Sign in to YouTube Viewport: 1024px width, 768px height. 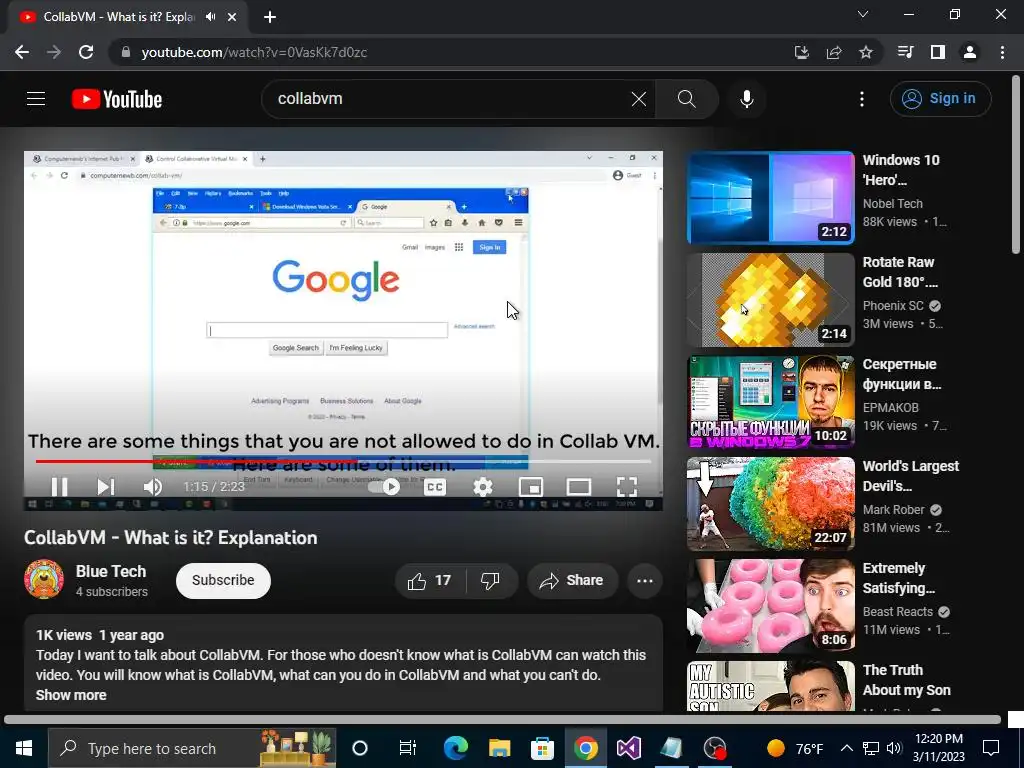pos(940,99)
